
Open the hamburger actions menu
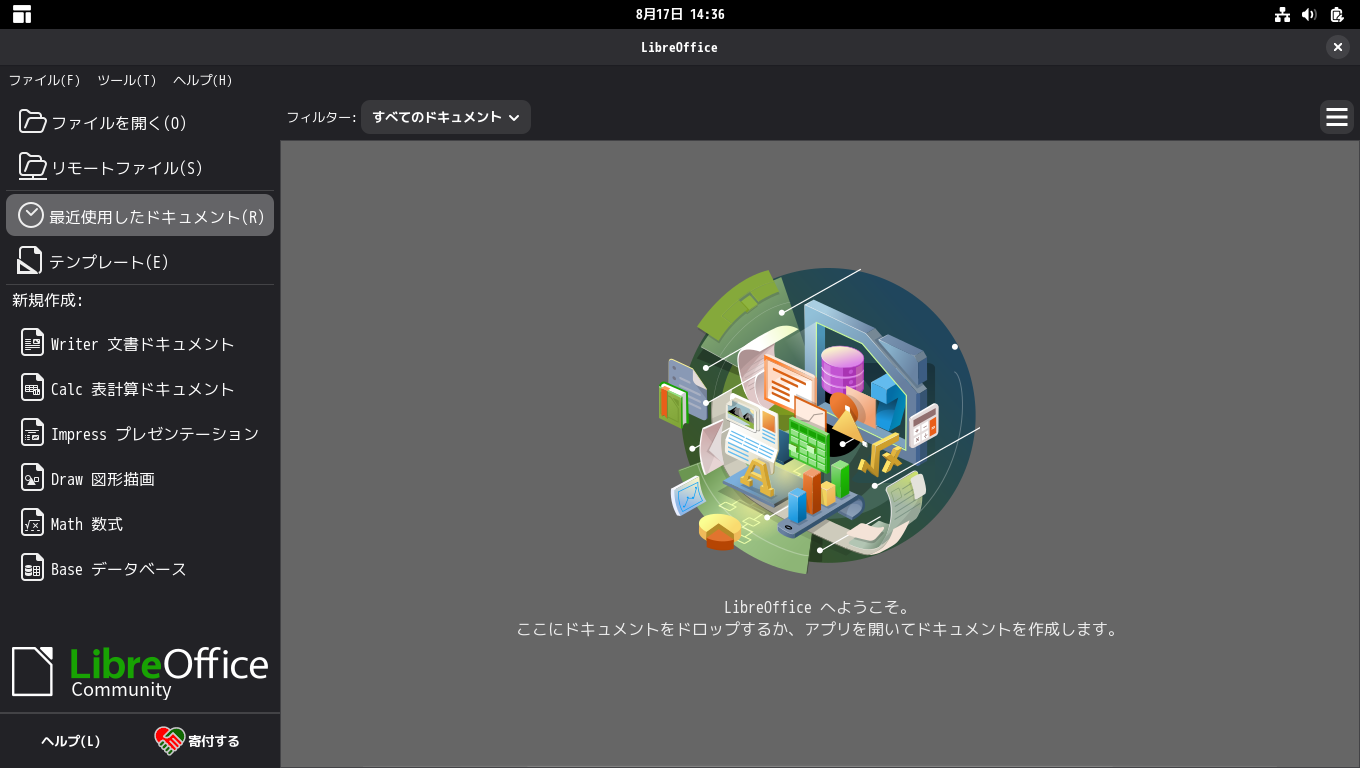click(x=1337, y=117)
